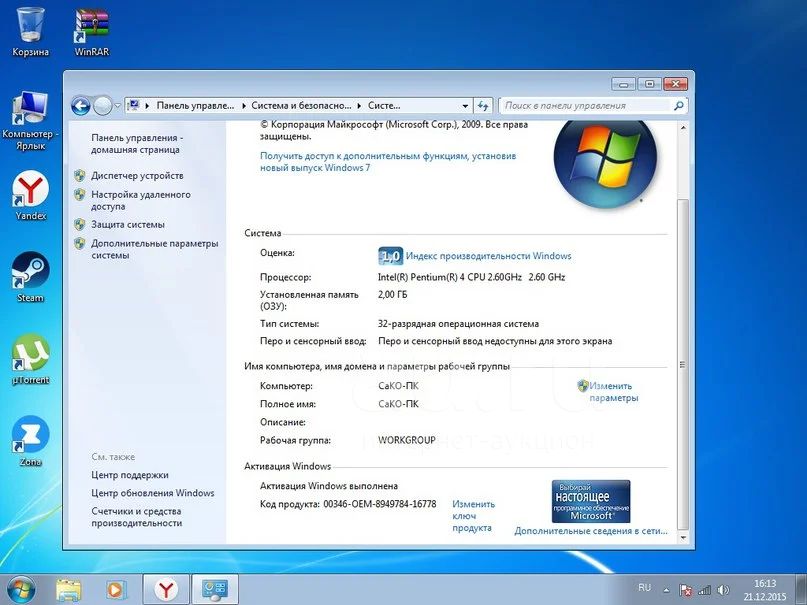The image size is (807, 605).
Task: Click the RU language indicator
Action: click(644, 588)
